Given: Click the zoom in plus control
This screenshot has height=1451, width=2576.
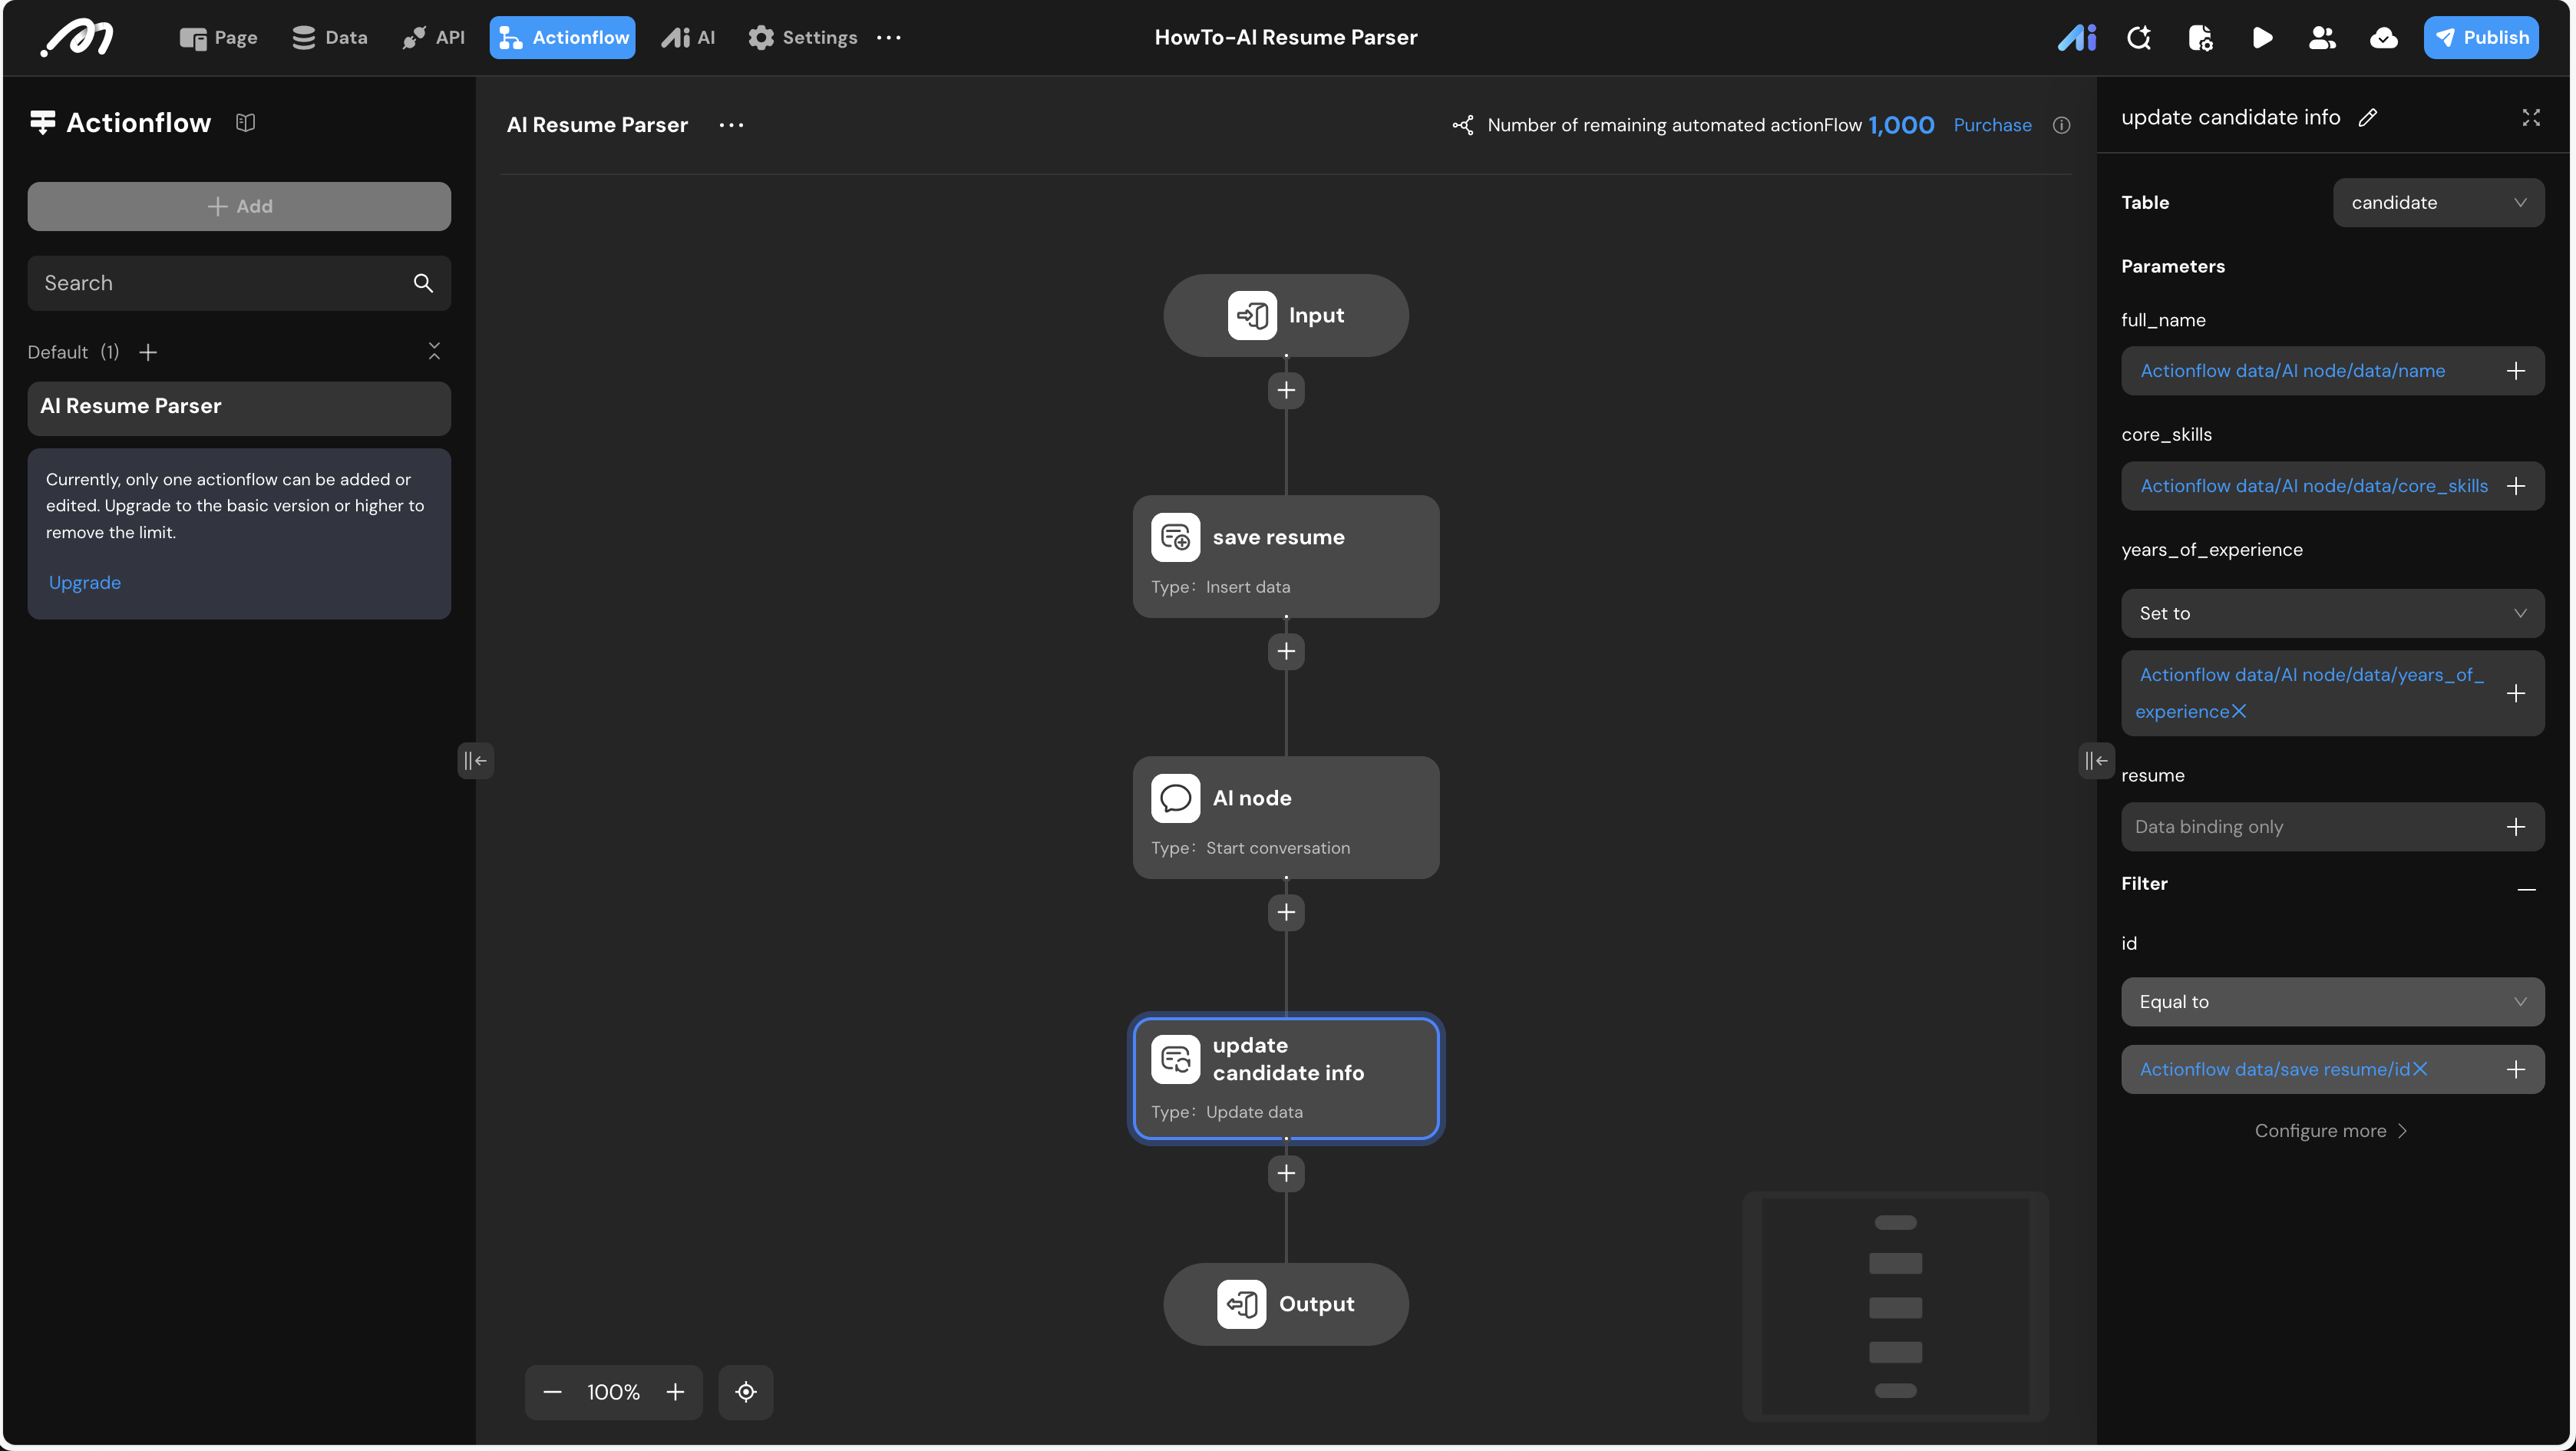Looking at the screenshot, I should point(676,1392).
